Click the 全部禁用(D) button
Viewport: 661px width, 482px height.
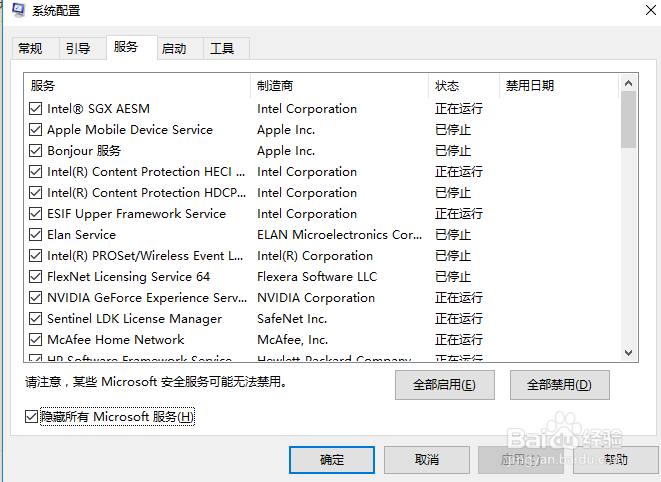pos(559,385)
